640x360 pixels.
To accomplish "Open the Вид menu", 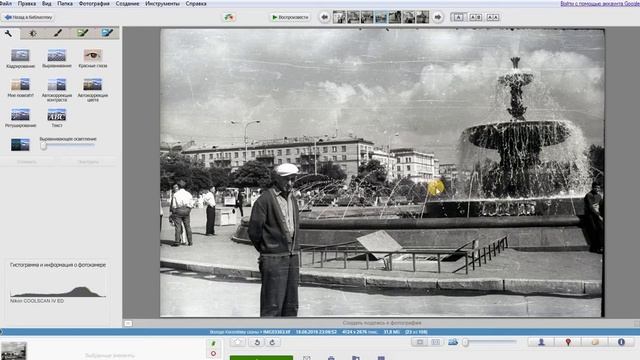I will [x=47, y=4].
